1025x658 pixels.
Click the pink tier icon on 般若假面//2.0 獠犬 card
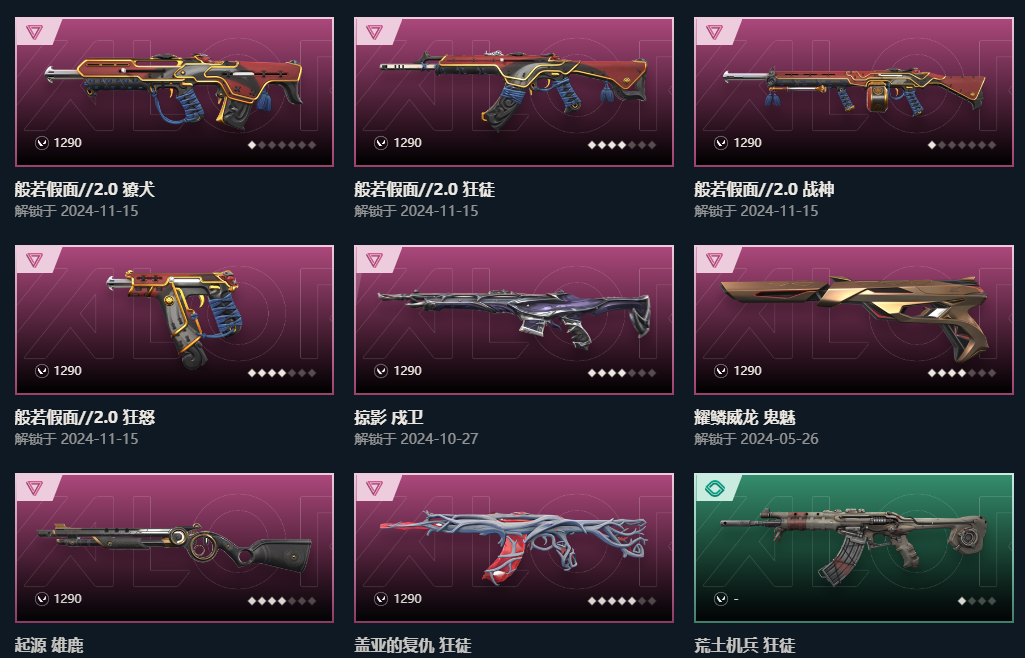point(35,31)
